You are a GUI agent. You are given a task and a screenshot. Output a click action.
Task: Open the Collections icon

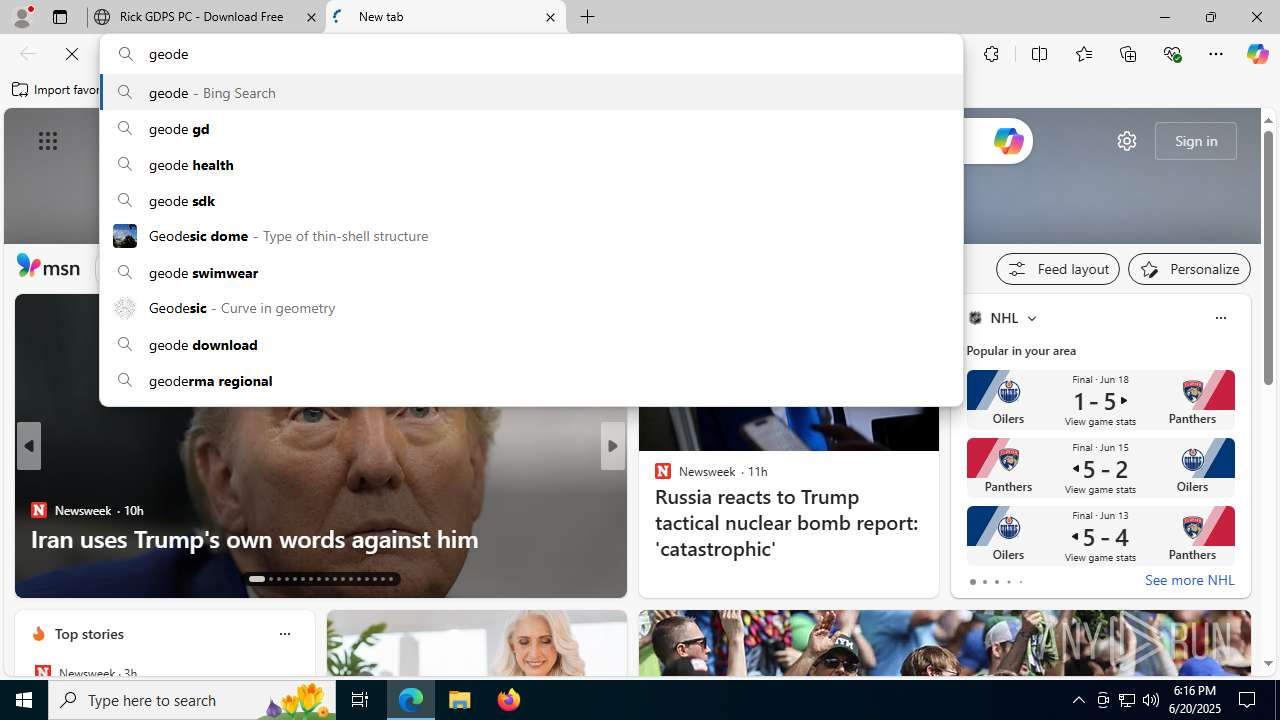(x=1128, y=54)
